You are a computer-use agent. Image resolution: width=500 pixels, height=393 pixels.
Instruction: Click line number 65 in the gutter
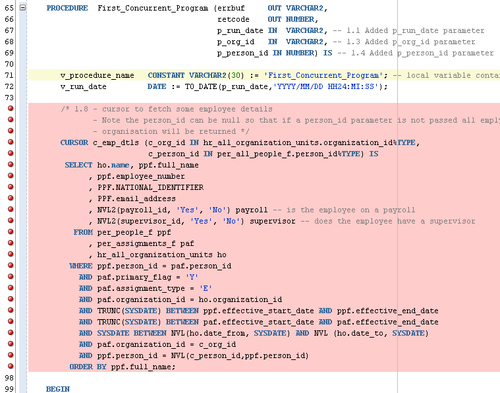(9, 8)
